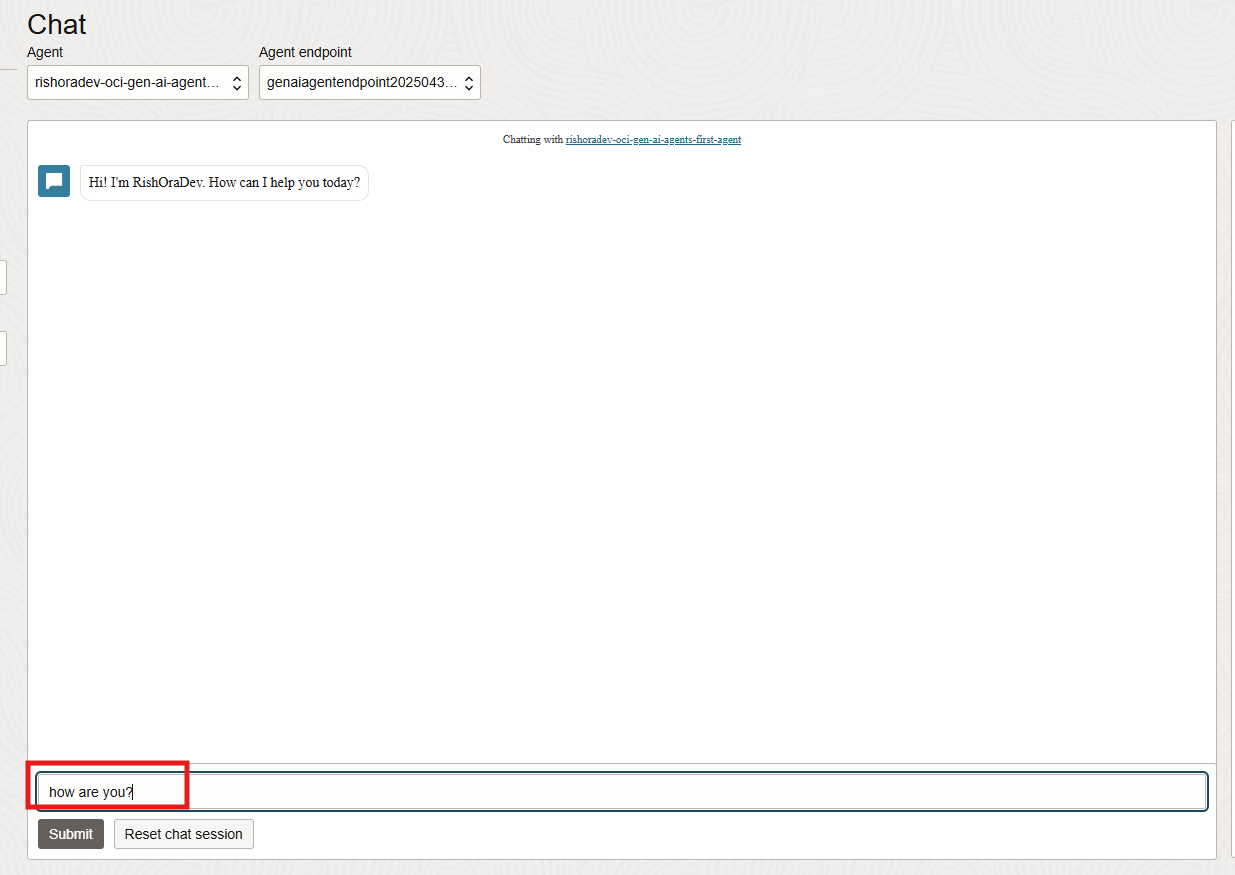Click the agent chat bubble avatar icon

click(x=54, y=181)
